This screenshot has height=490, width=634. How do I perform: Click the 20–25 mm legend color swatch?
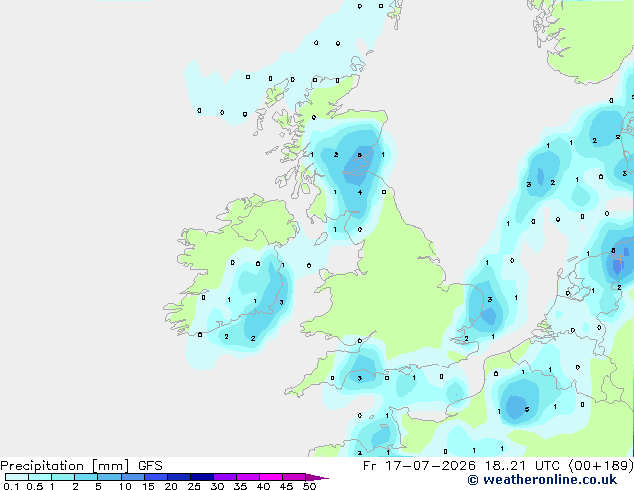point(179,477)
